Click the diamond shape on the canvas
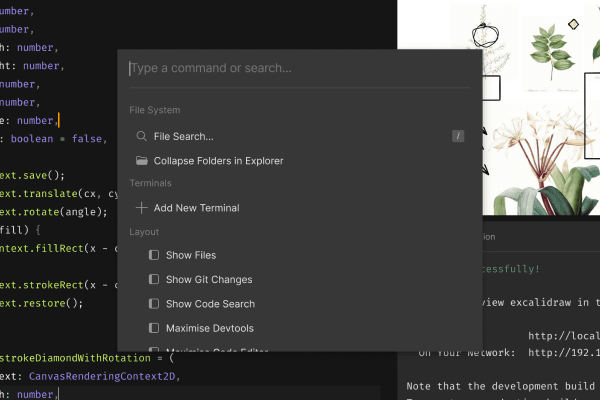The image size is (600, 400). pos(573,23)
